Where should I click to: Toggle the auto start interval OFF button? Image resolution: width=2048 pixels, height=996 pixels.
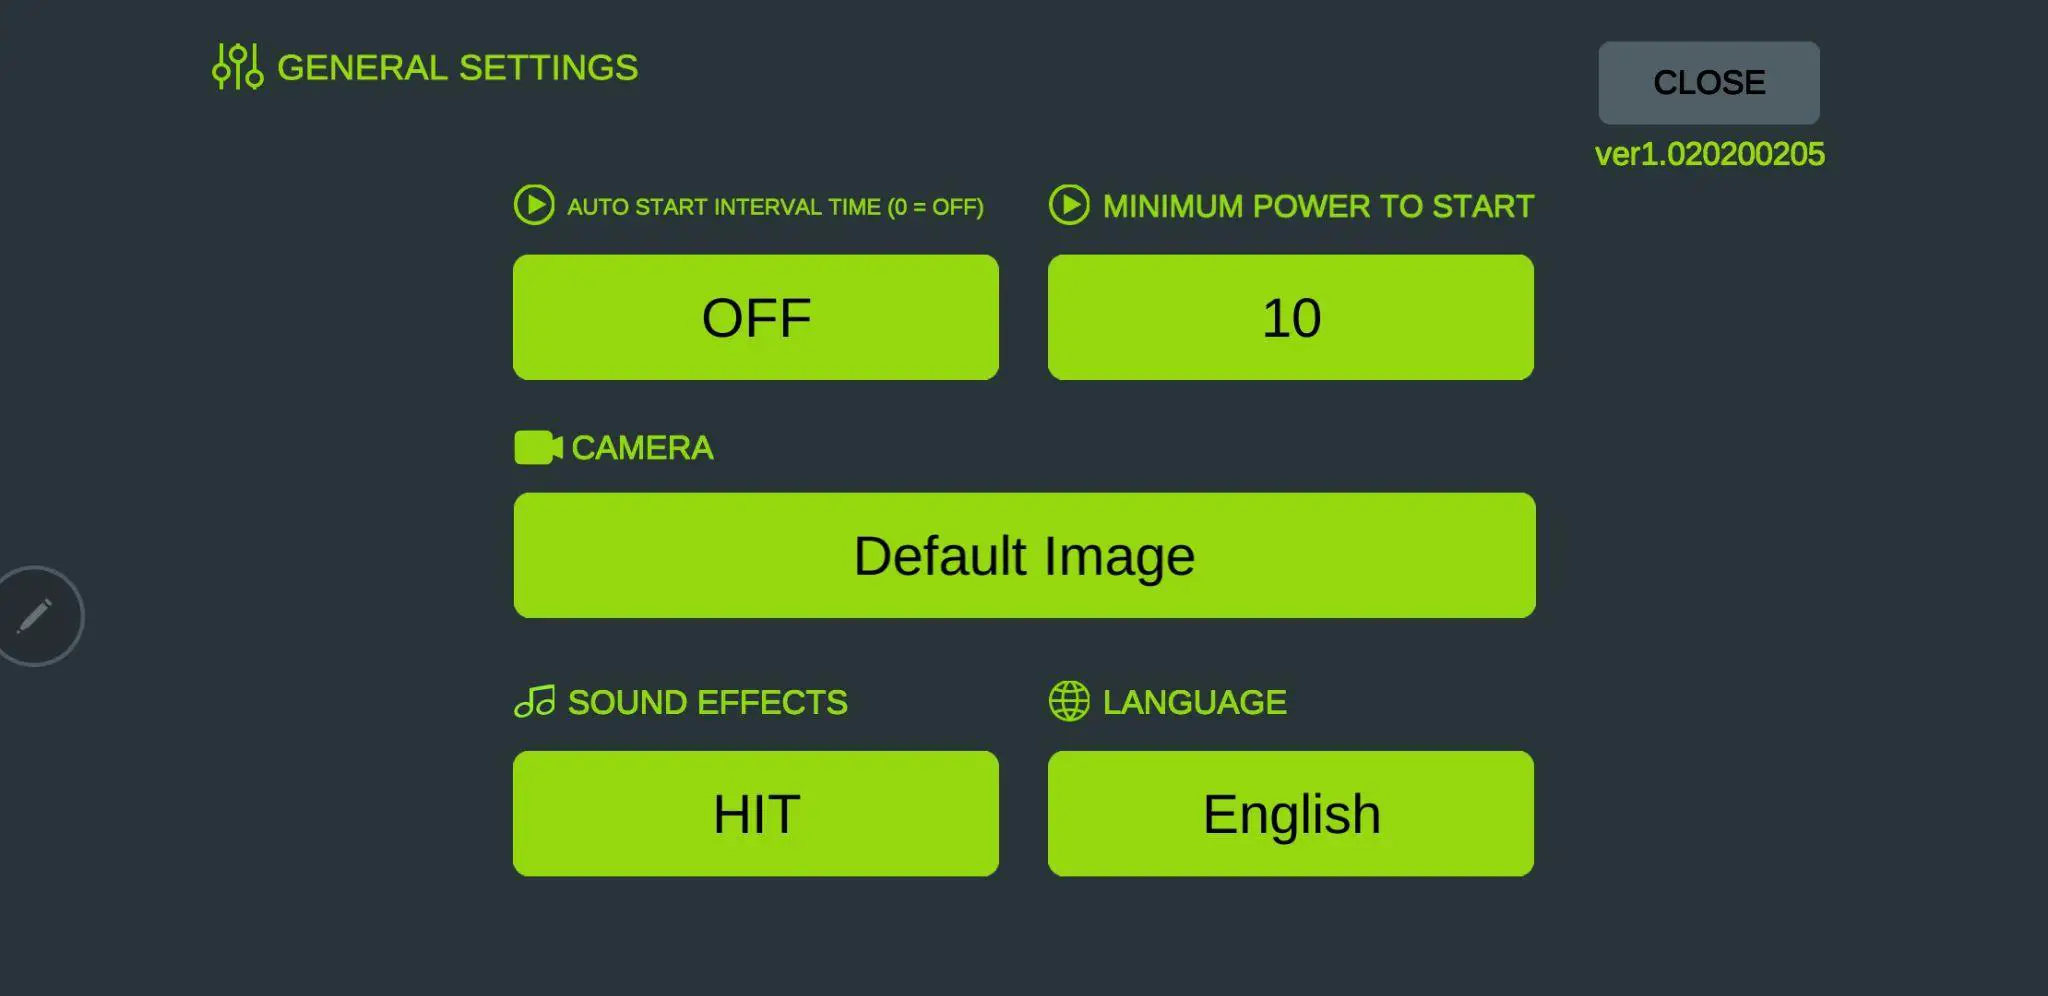756,317
